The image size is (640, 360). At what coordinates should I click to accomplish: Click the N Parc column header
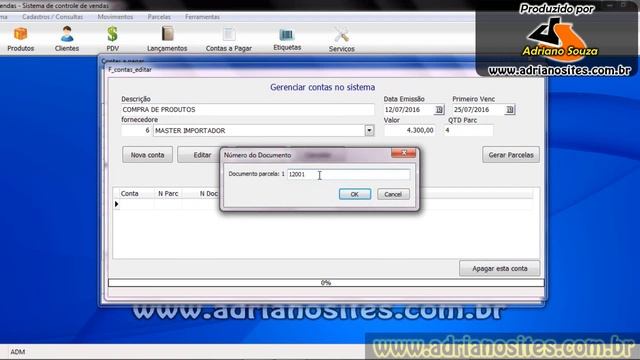(x=168, y=193)
